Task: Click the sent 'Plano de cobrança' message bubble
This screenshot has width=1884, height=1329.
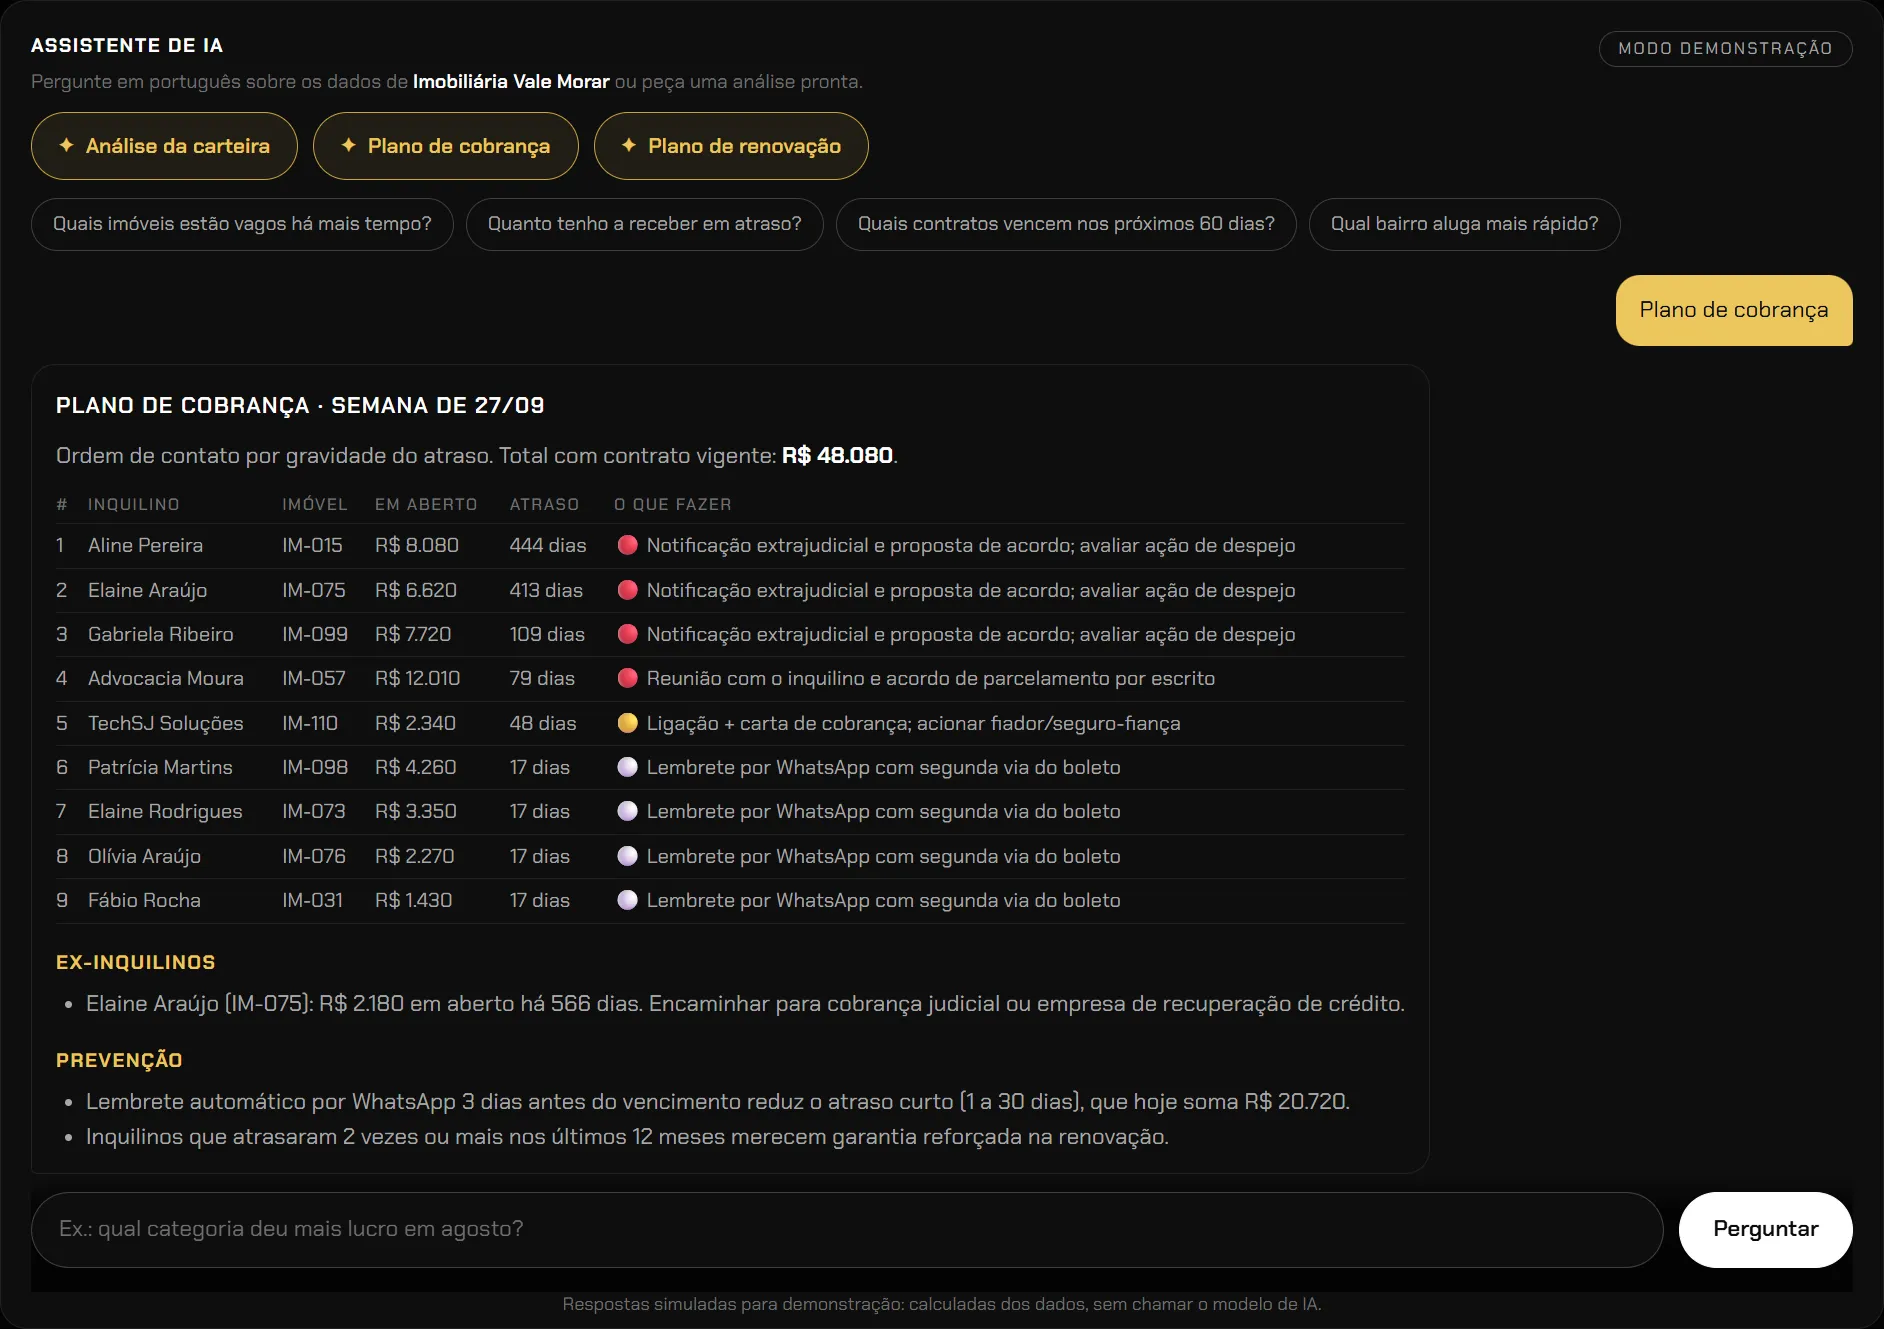Action: [1734, 310]
